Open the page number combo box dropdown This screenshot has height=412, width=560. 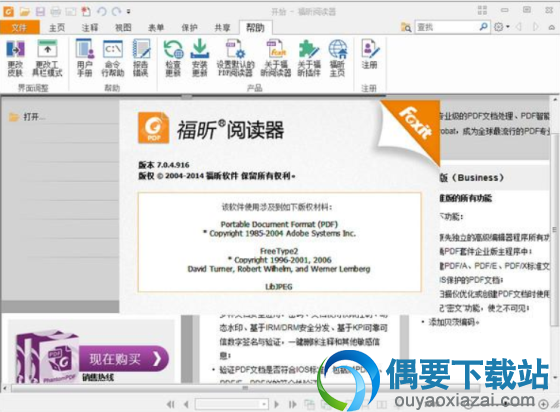[x=264, y=404]
